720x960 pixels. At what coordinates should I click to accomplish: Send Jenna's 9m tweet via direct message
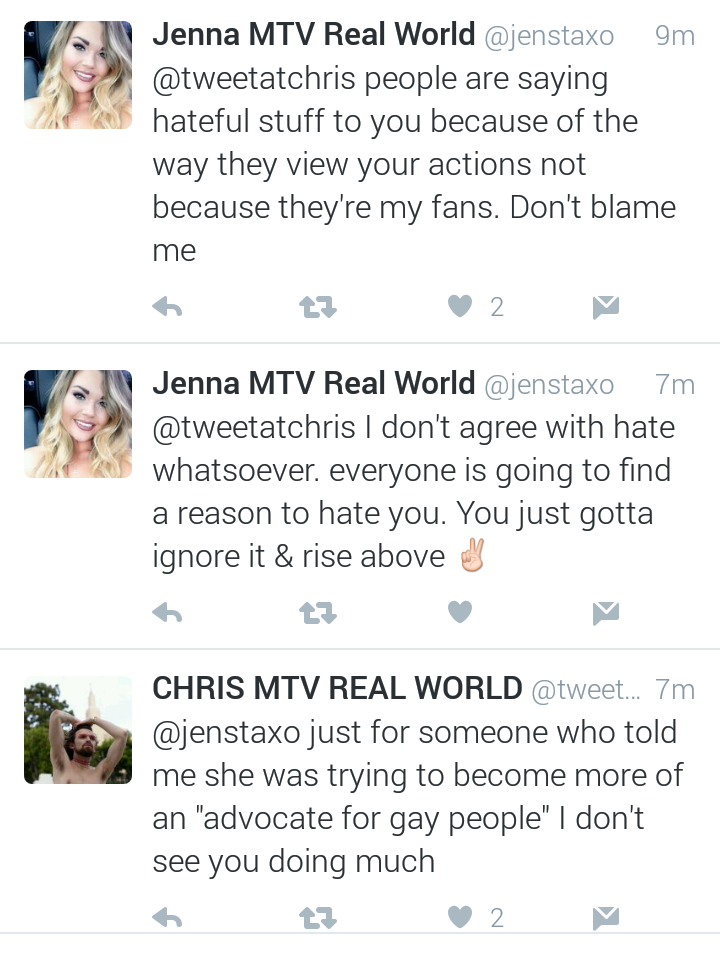pos(606,307)
